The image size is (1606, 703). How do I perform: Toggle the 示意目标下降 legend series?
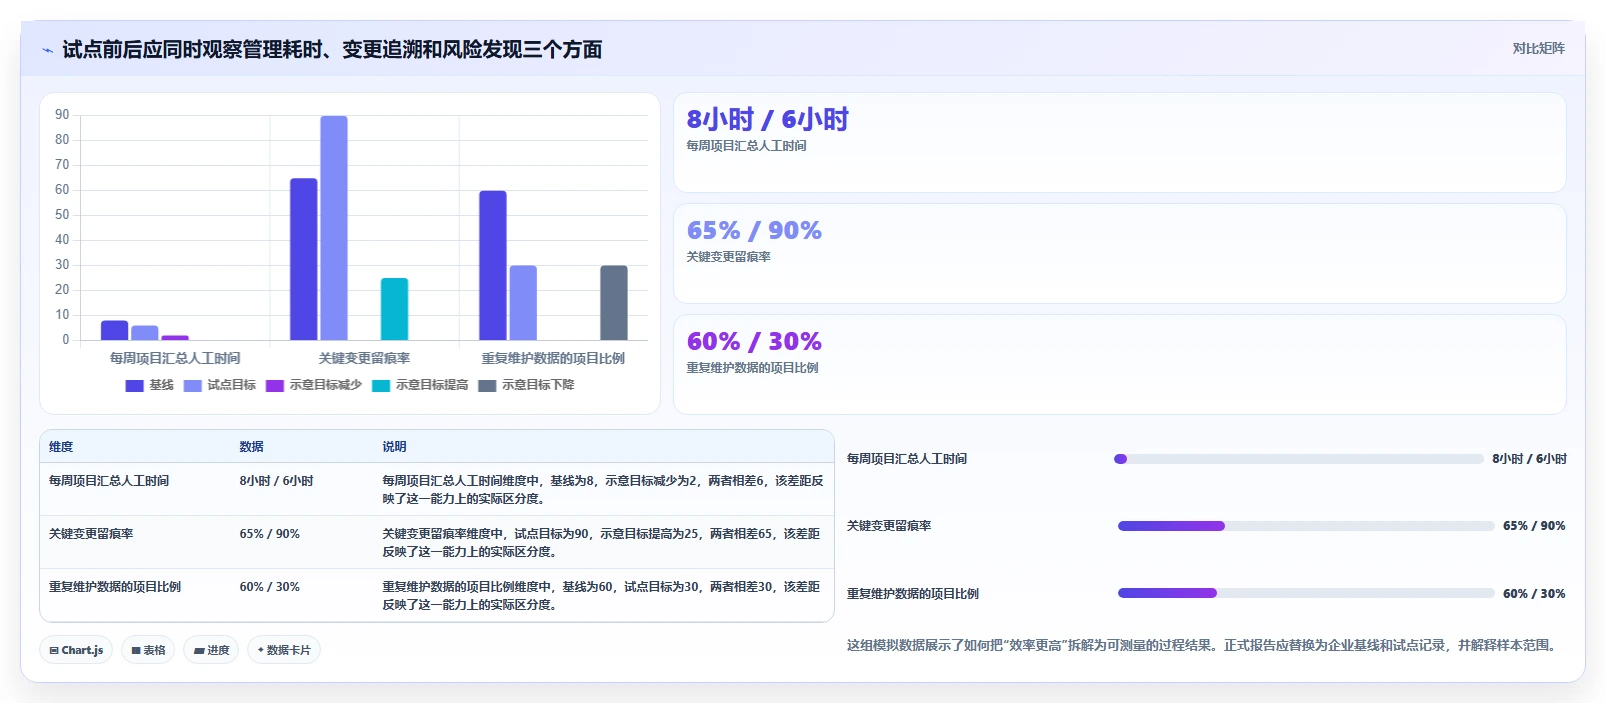click(526, 385)
